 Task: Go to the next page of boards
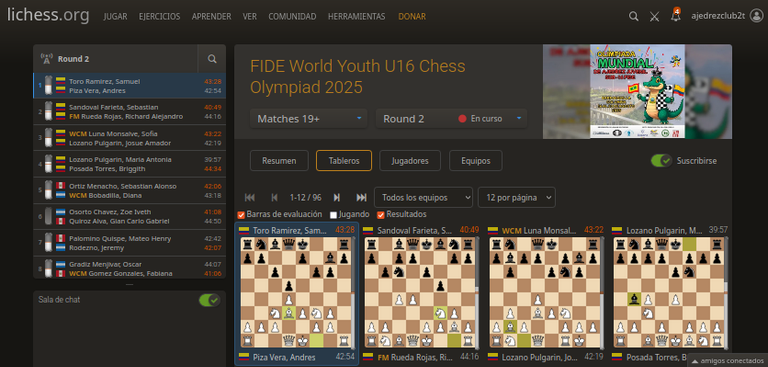[x=336, y=197]
